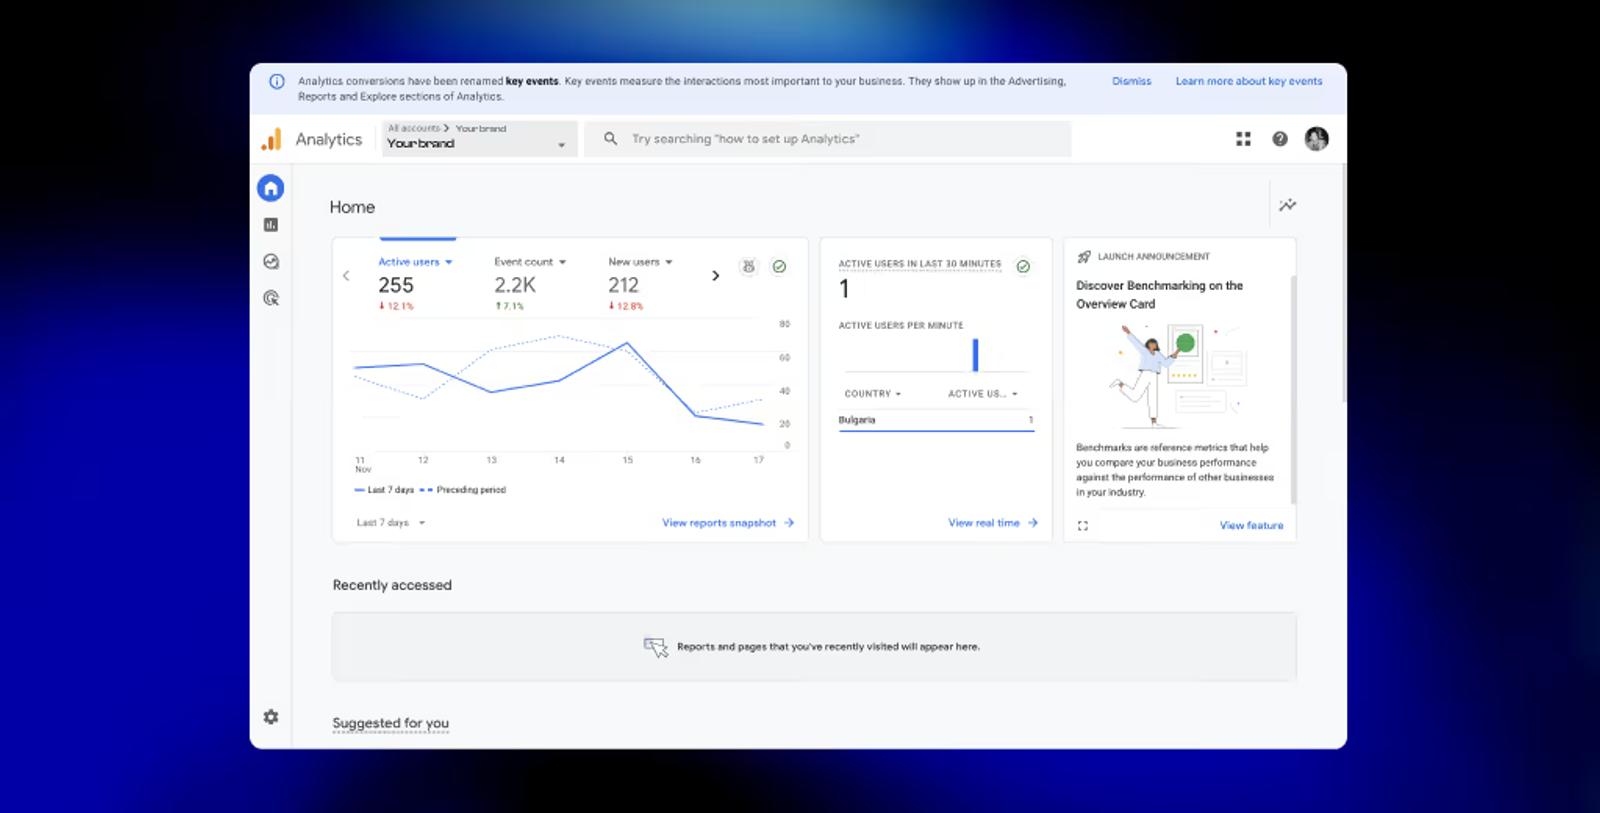Image resolution: width=1600 pixels, height=813 pixels.
Task: Click the 255 active users value
Action: click(x=396, y=285)
